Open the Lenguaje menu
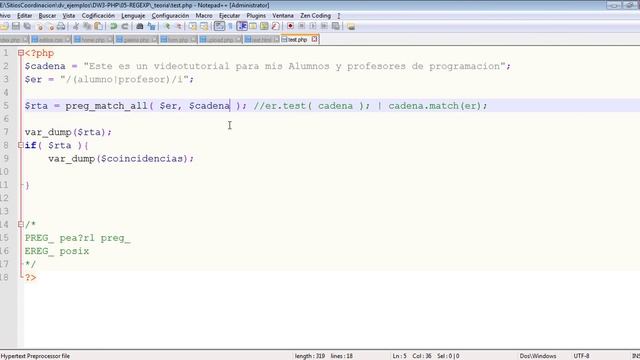 pos(133,16)
